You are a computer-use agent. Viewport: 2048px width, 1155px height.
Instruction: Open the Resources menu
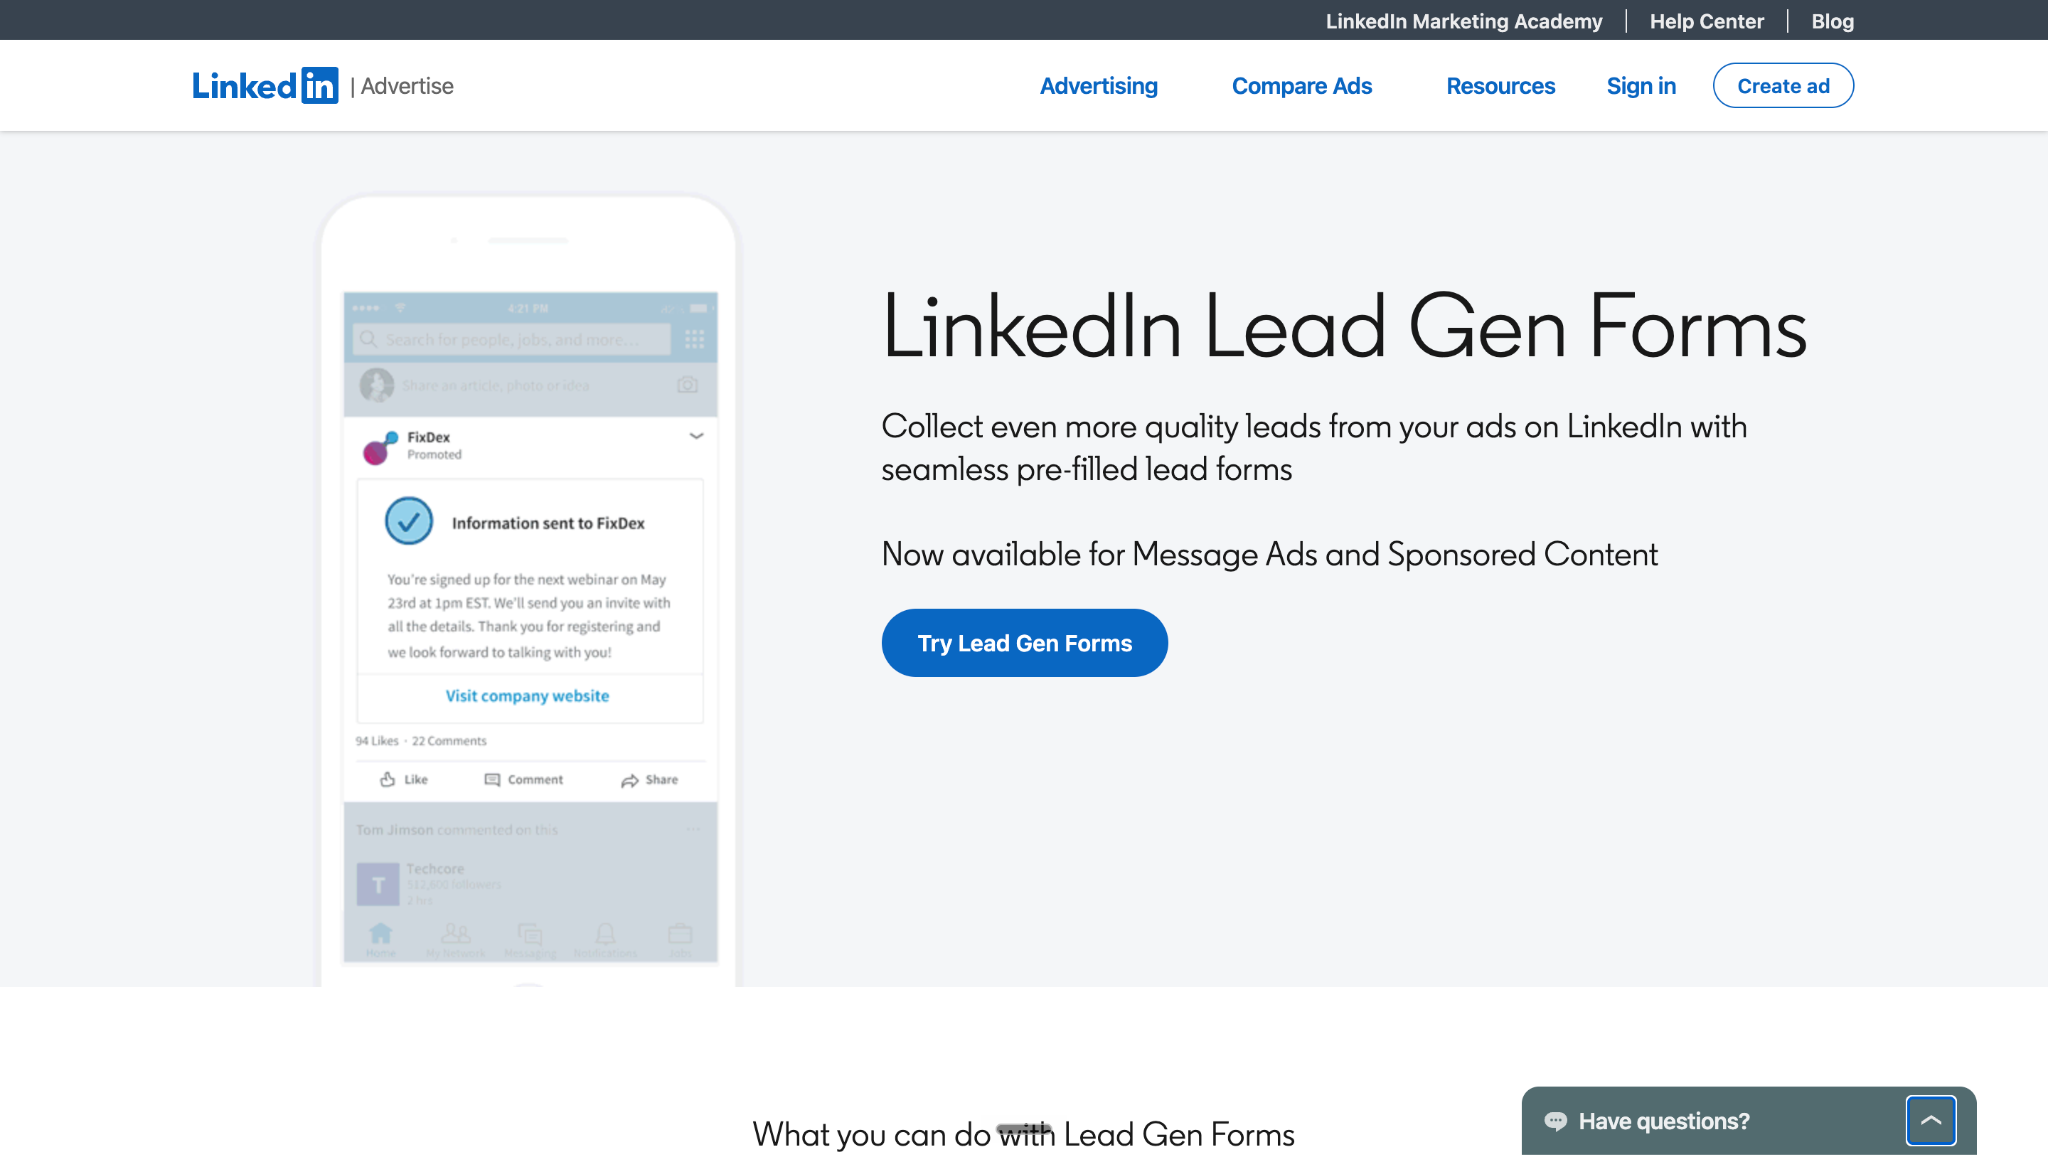[1500, 86]
